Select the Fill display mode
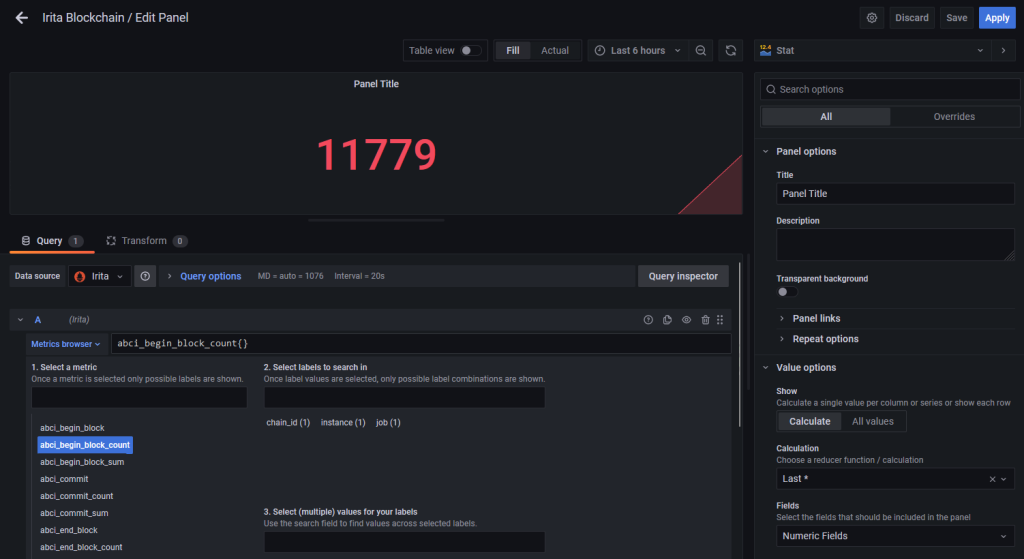 (513, 50)
